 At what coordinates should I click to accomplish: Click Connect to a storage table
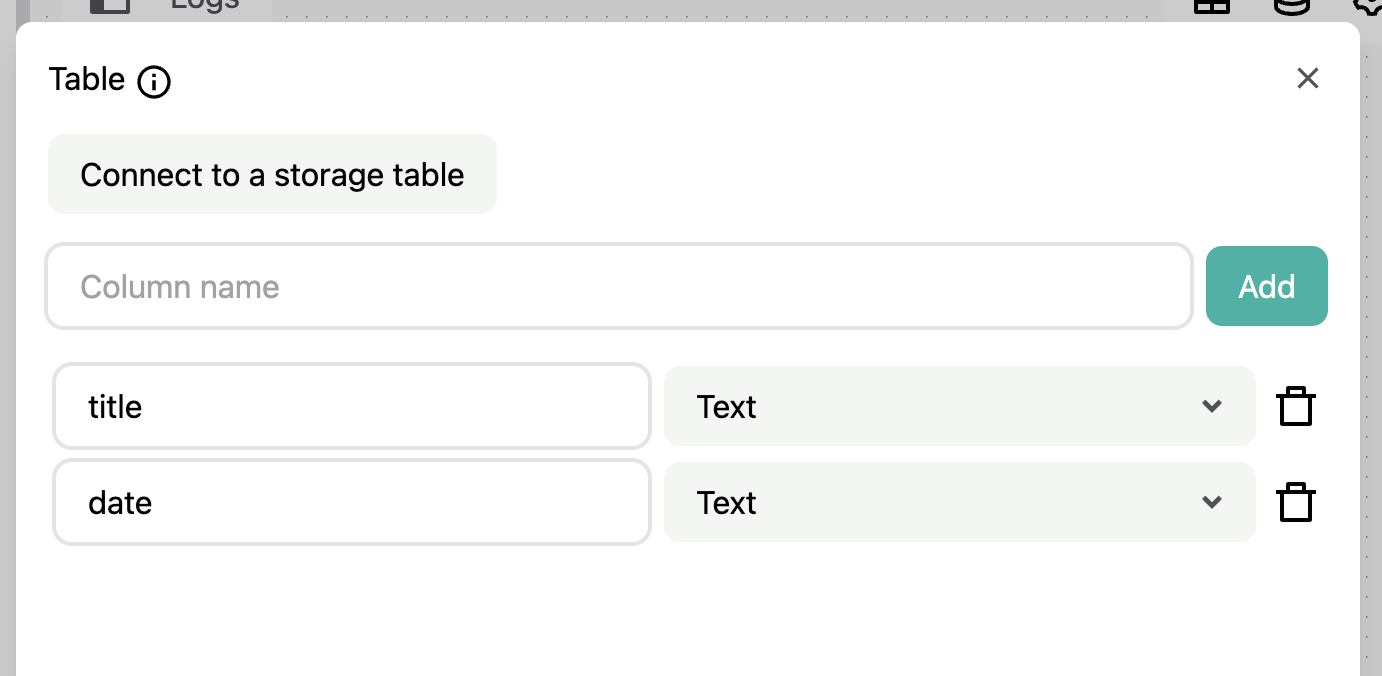pyautogui.click(x=272, y=175)
